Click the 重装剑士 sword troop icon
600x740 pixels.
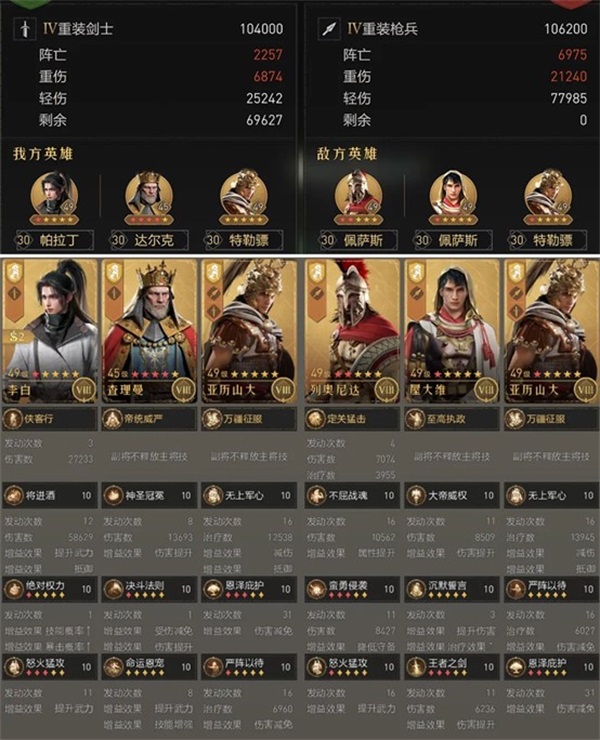pyautogui.click(x=25, y=29)
